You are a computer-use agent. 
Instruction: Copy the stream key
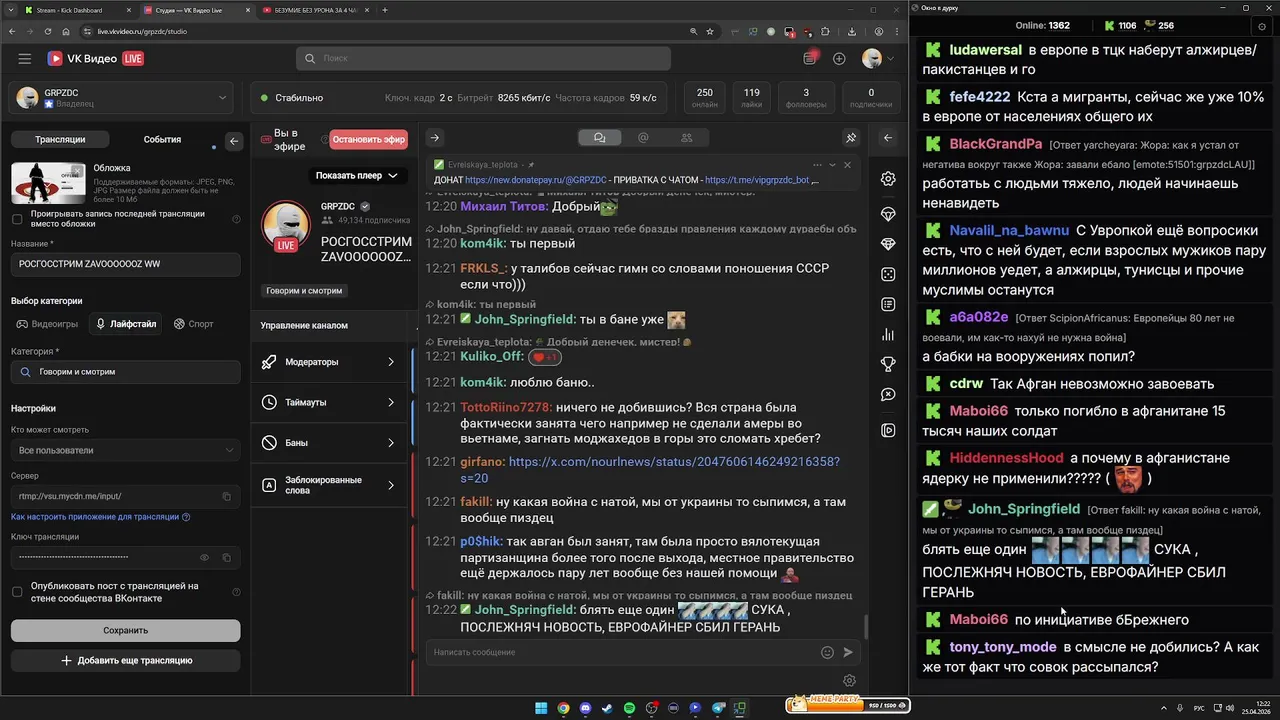[226, 557]
